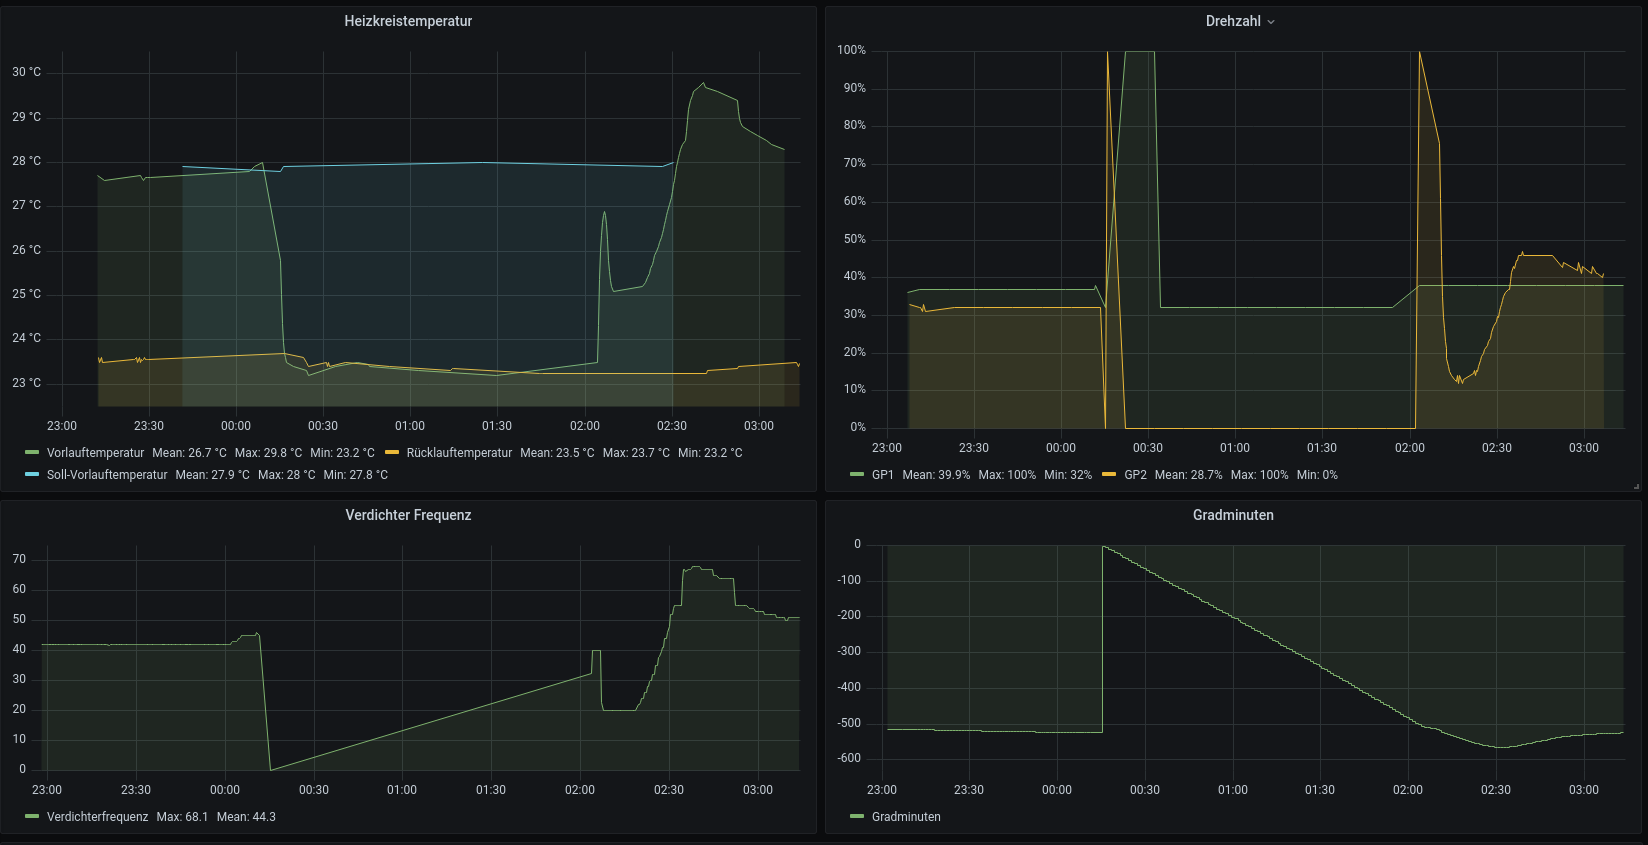The height and width of the screenshot is (845, 1648).
Task: Click the yellow Rücklauftemperatur color swatch
Action: [392, 453]
